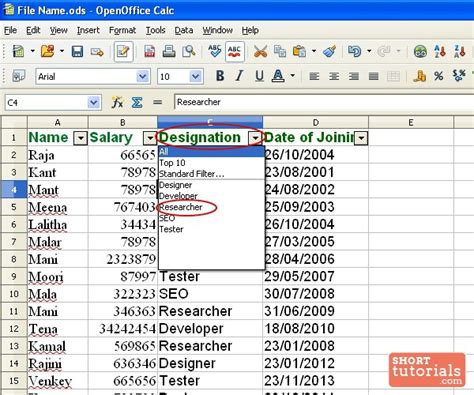Open Date of Joining filter dropdown
This screenshot has height=395, width=474.
point(361,138)
